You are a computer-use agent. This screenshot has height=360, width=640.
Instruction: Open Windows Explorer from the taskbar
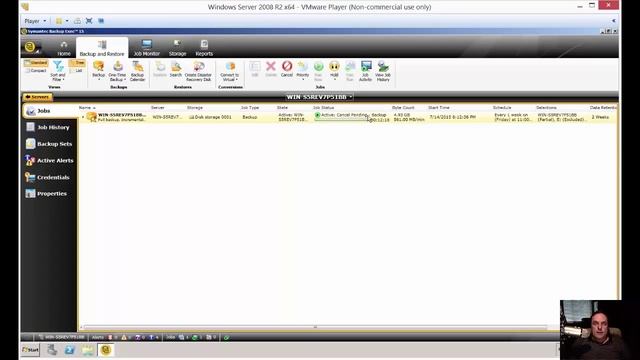pos(87,350)
